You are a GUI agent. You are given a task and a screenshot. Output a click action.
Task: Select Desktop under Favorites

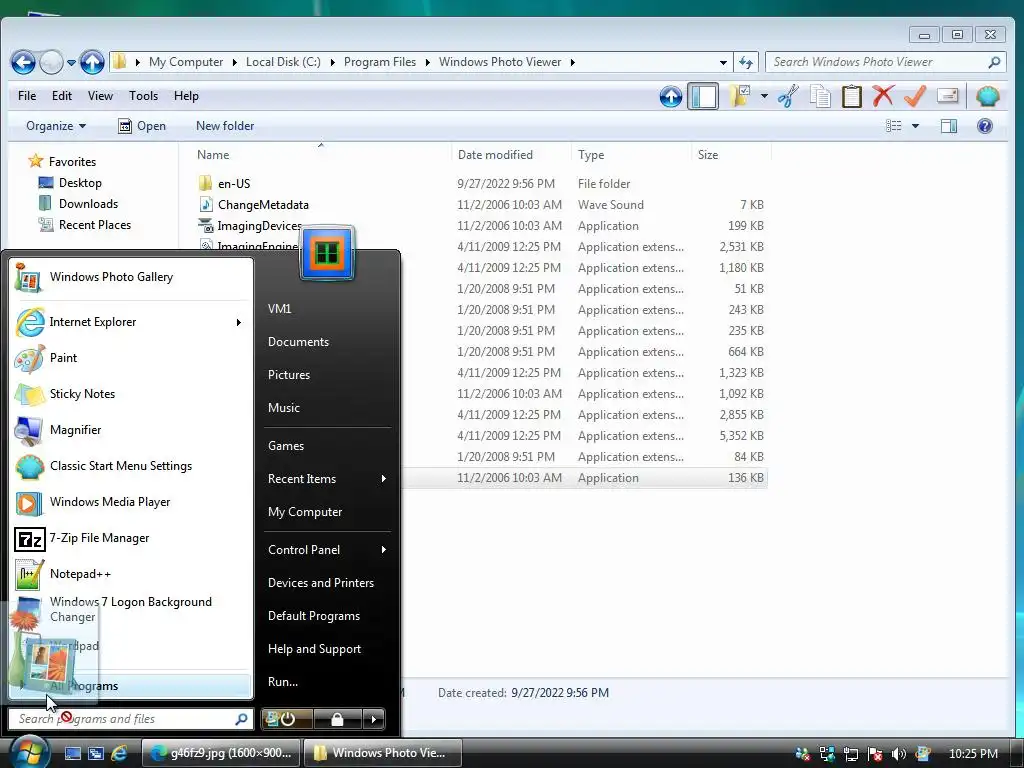70,183
